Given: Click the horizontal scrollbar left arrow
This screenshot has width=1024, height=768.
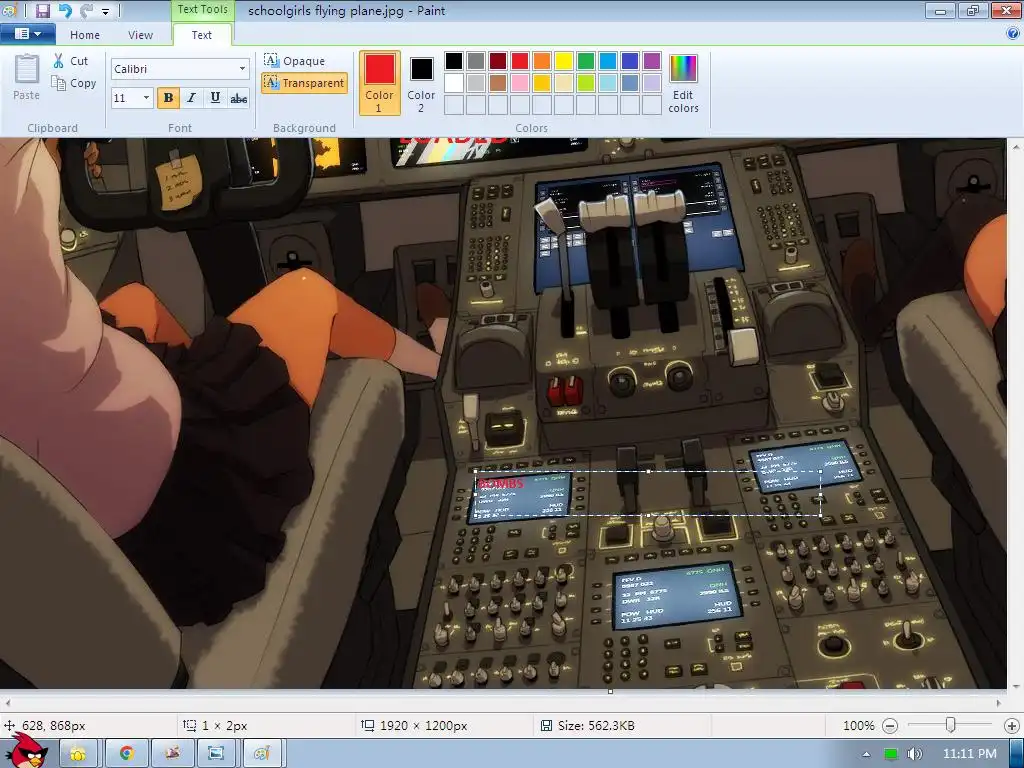Looking at the screenshot, I should click(x=8, y=703).
